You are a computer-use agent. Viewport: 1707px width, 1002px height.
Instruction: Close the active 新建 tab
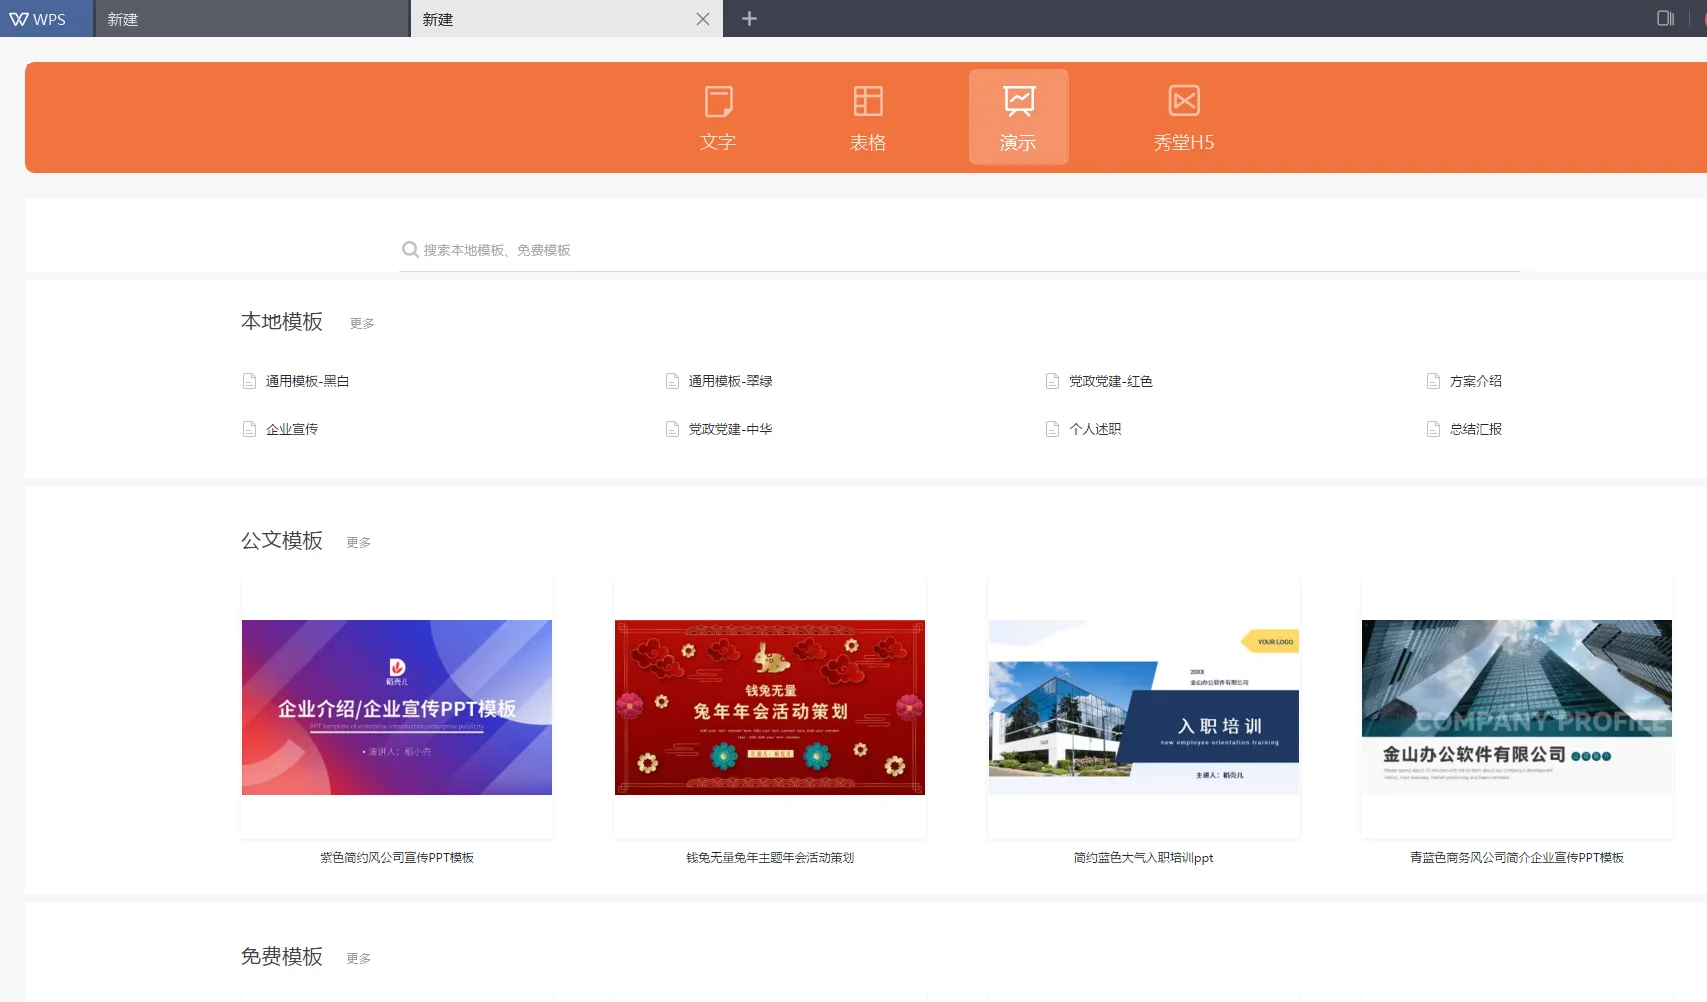(703, 18)
